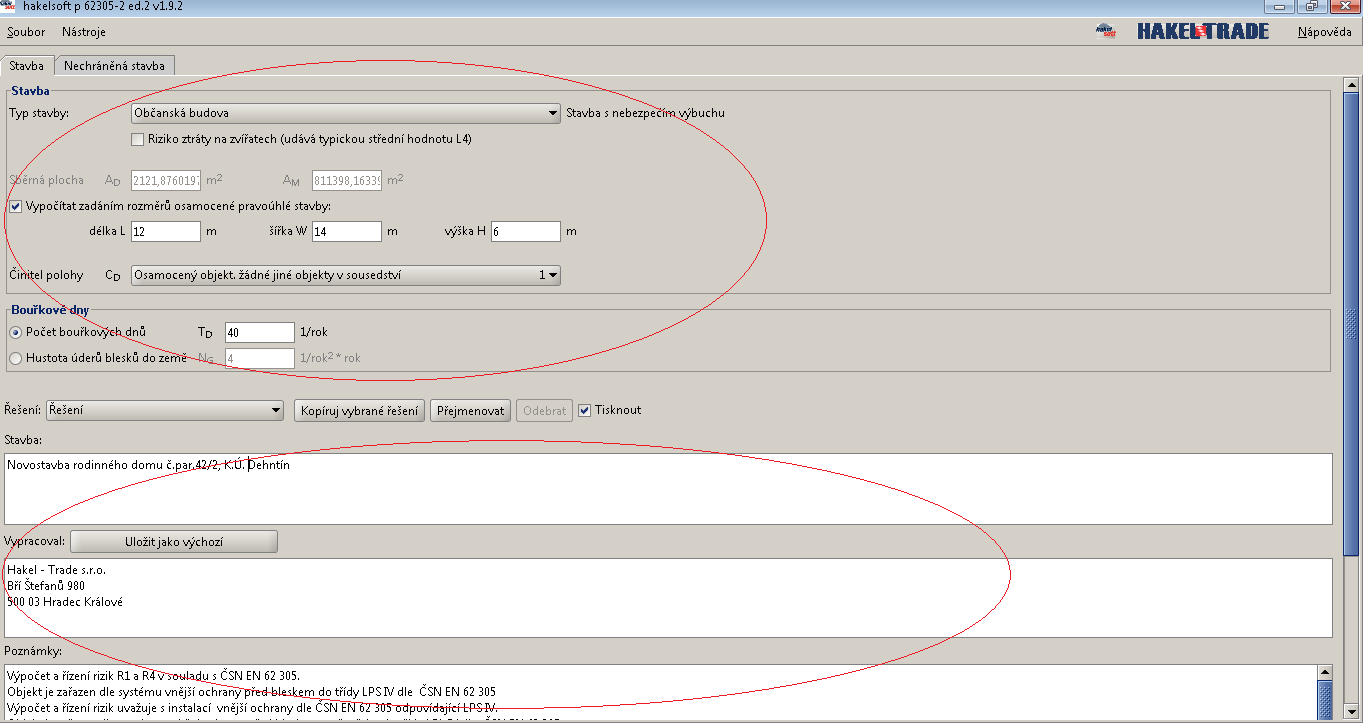Open the Řešení dropdown

click(x=166, y=410)
